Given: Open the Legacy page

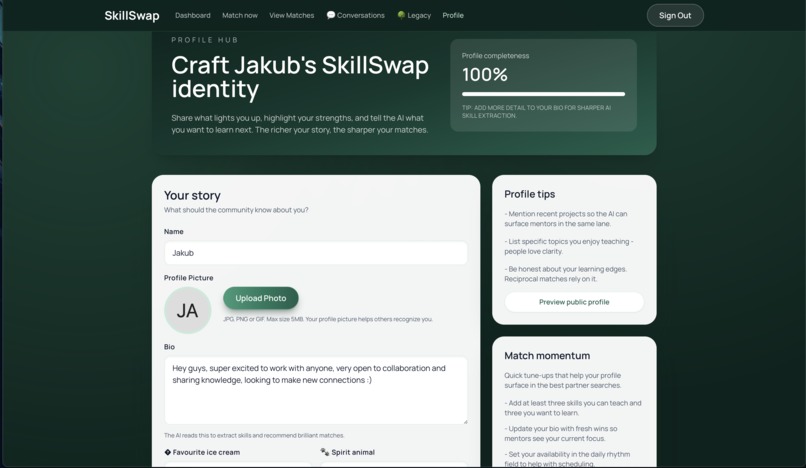Looking at the screenshot, I should coord(414,15).
